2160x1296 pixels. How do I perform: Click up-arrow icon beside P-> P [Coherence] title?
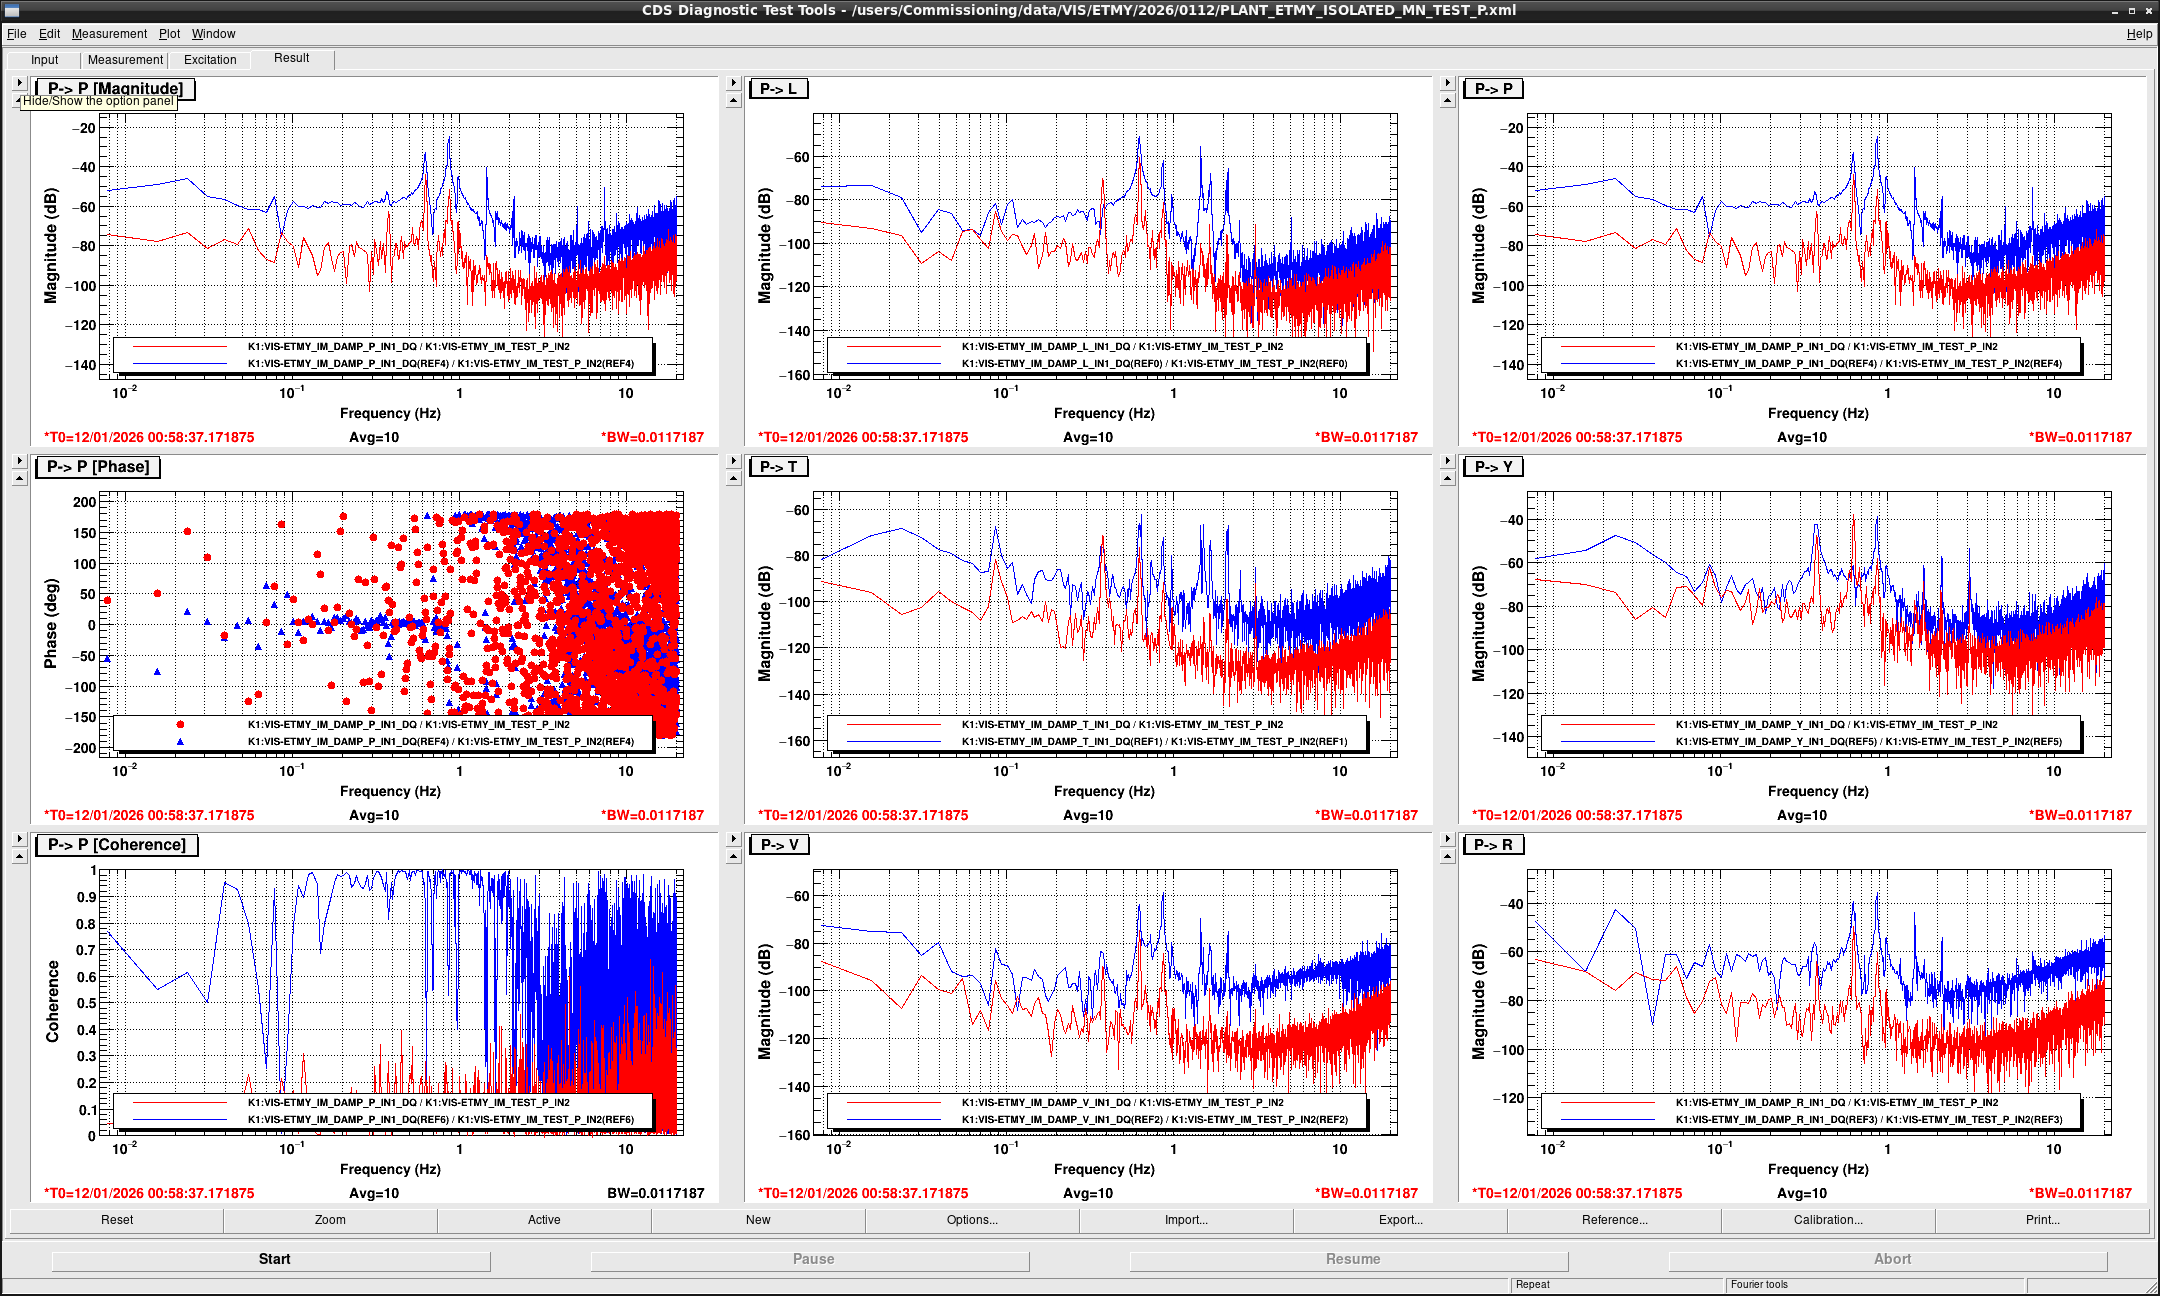(x=19, y=857)
